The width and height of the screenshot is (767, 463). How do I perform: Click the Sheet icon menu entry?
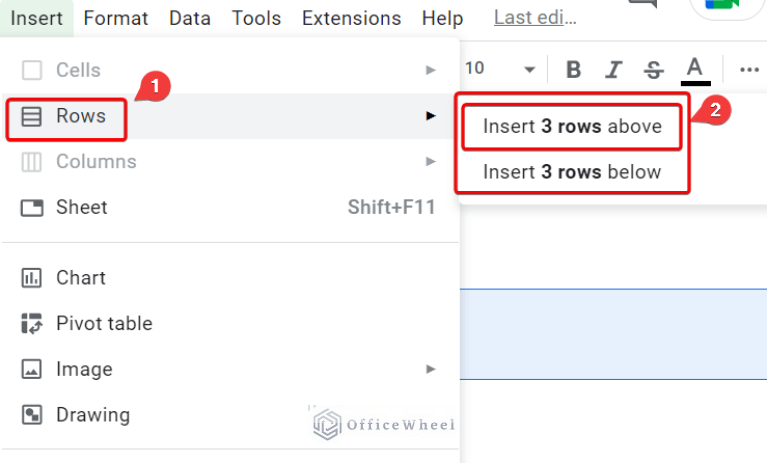pyautogui.click(x=32, y=207)
